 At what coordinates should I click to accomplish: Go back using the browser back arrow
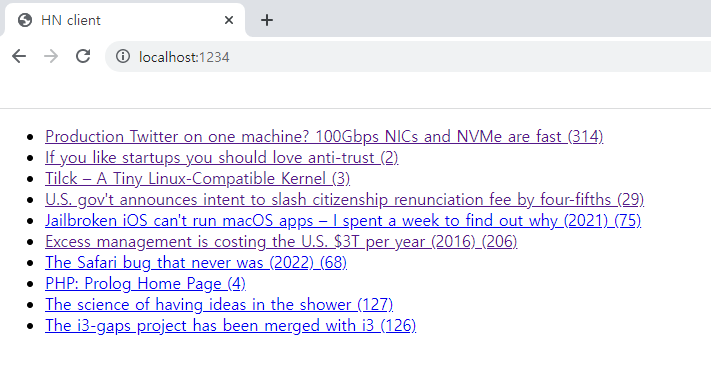tap(19, 56)
